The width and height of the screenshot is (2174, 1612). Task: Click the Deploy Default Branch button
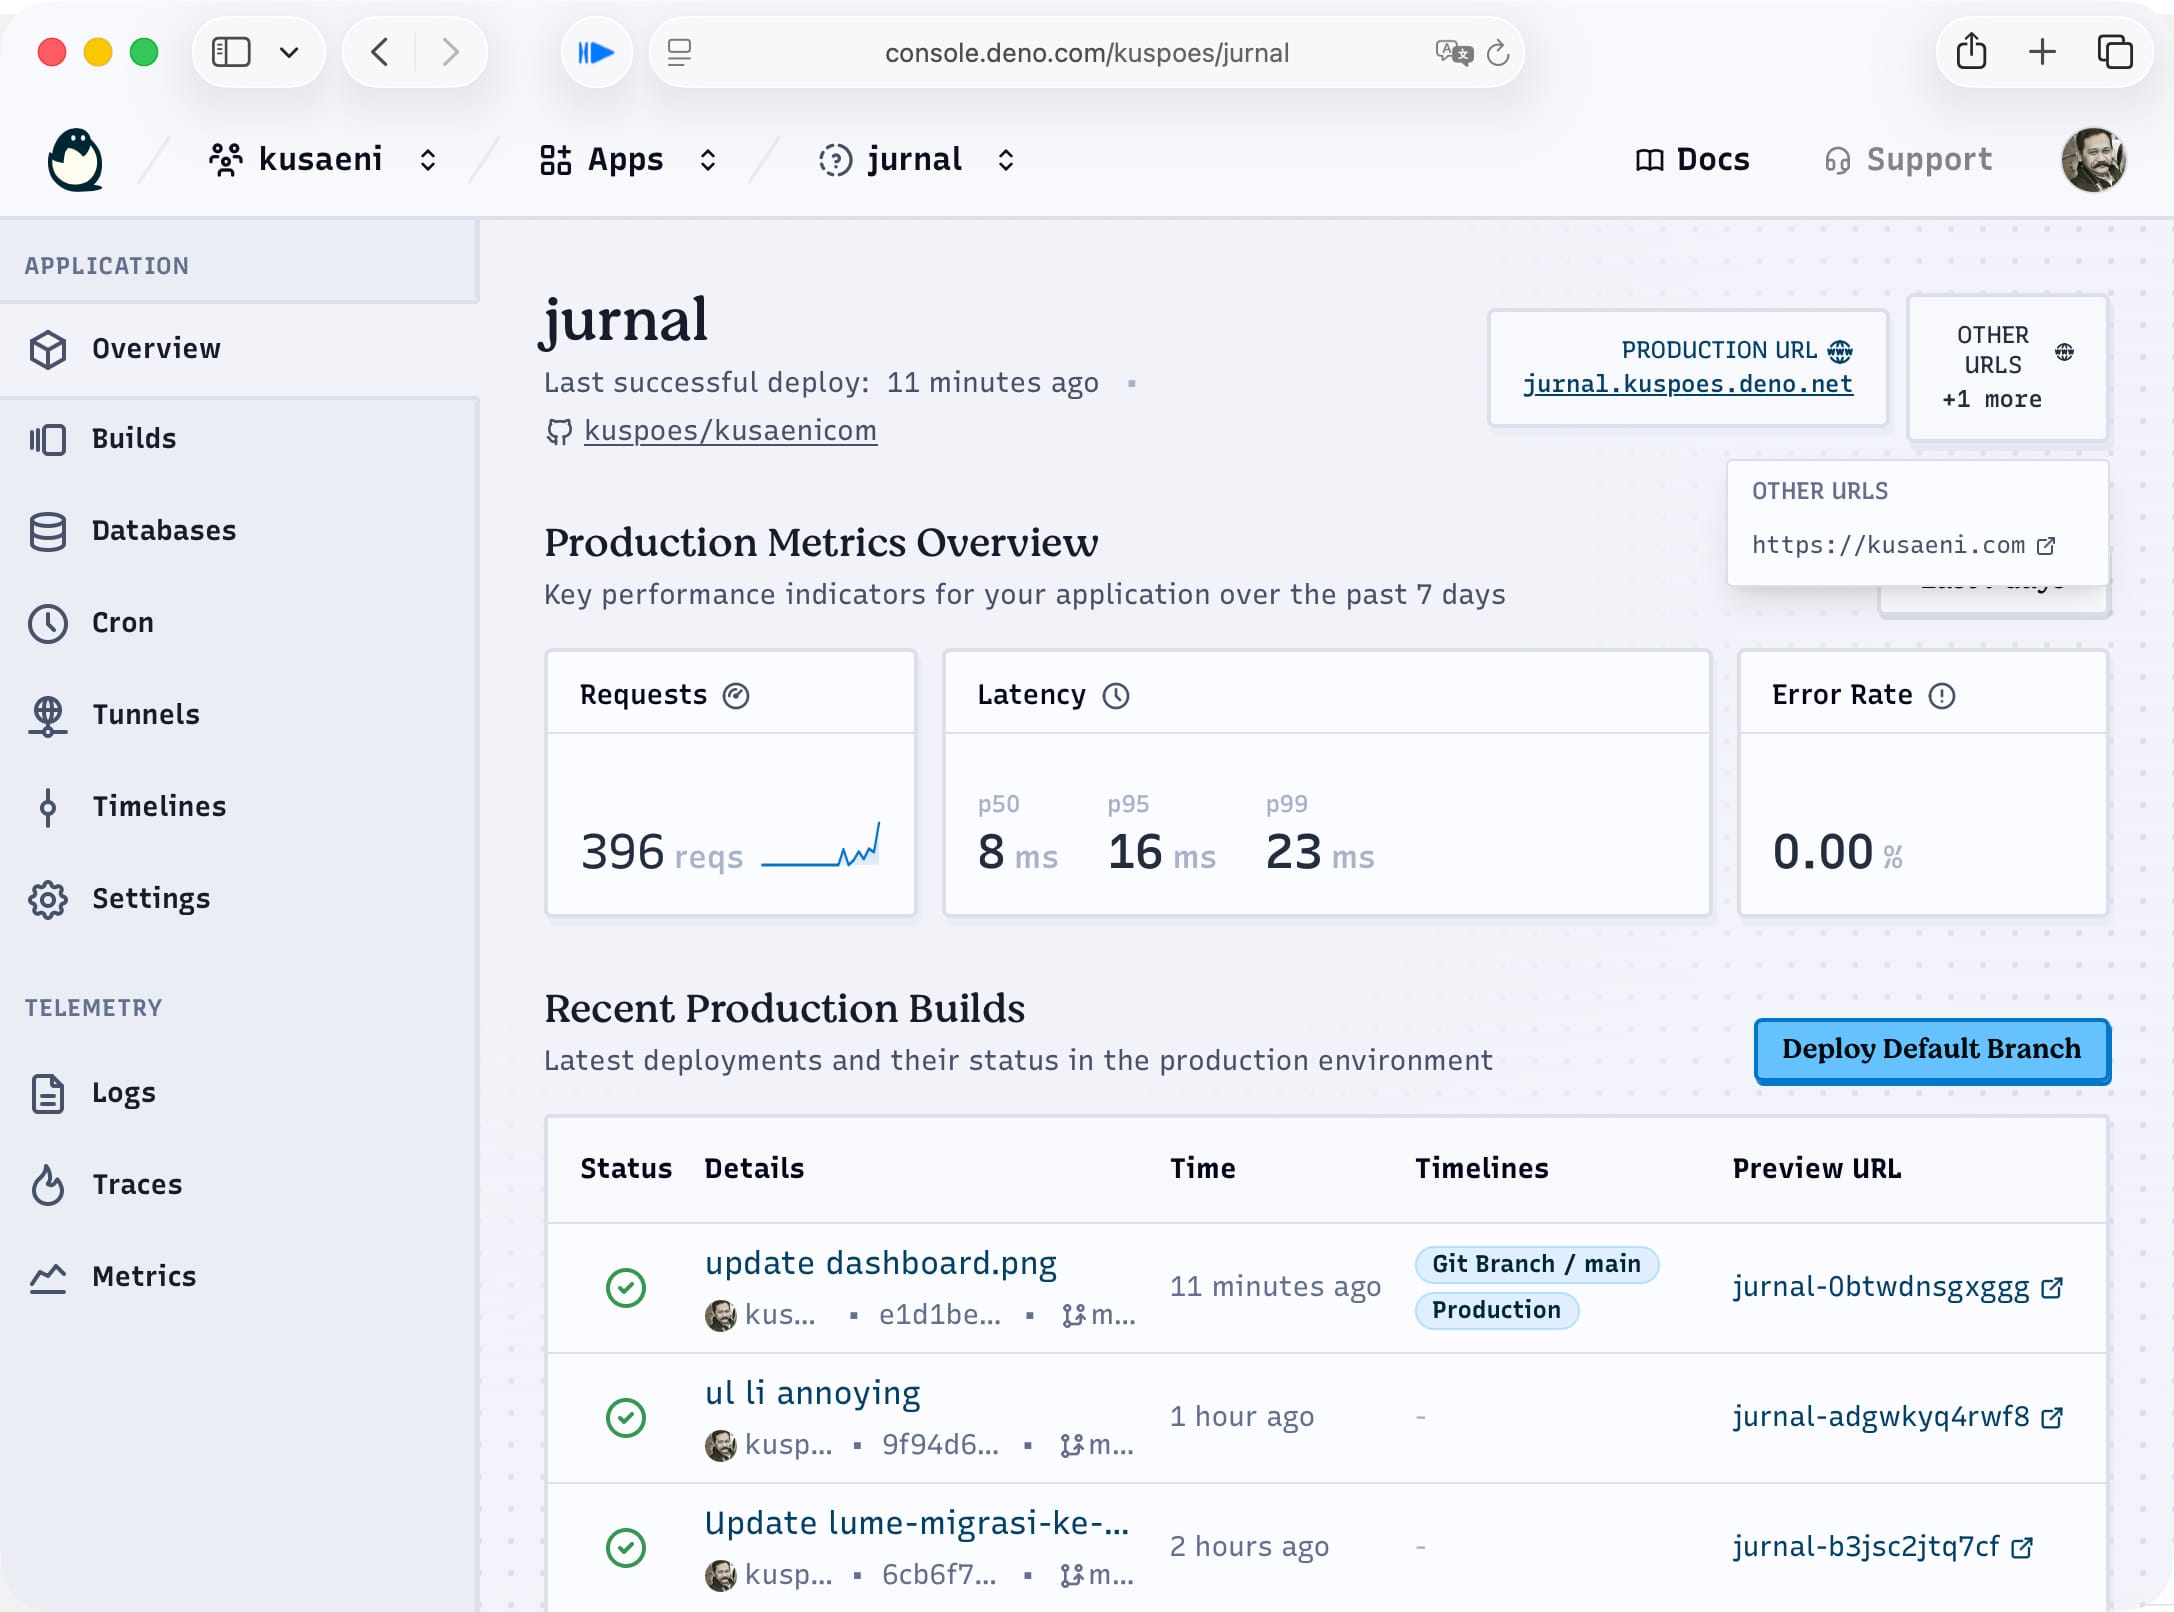coord(1932,1050)
